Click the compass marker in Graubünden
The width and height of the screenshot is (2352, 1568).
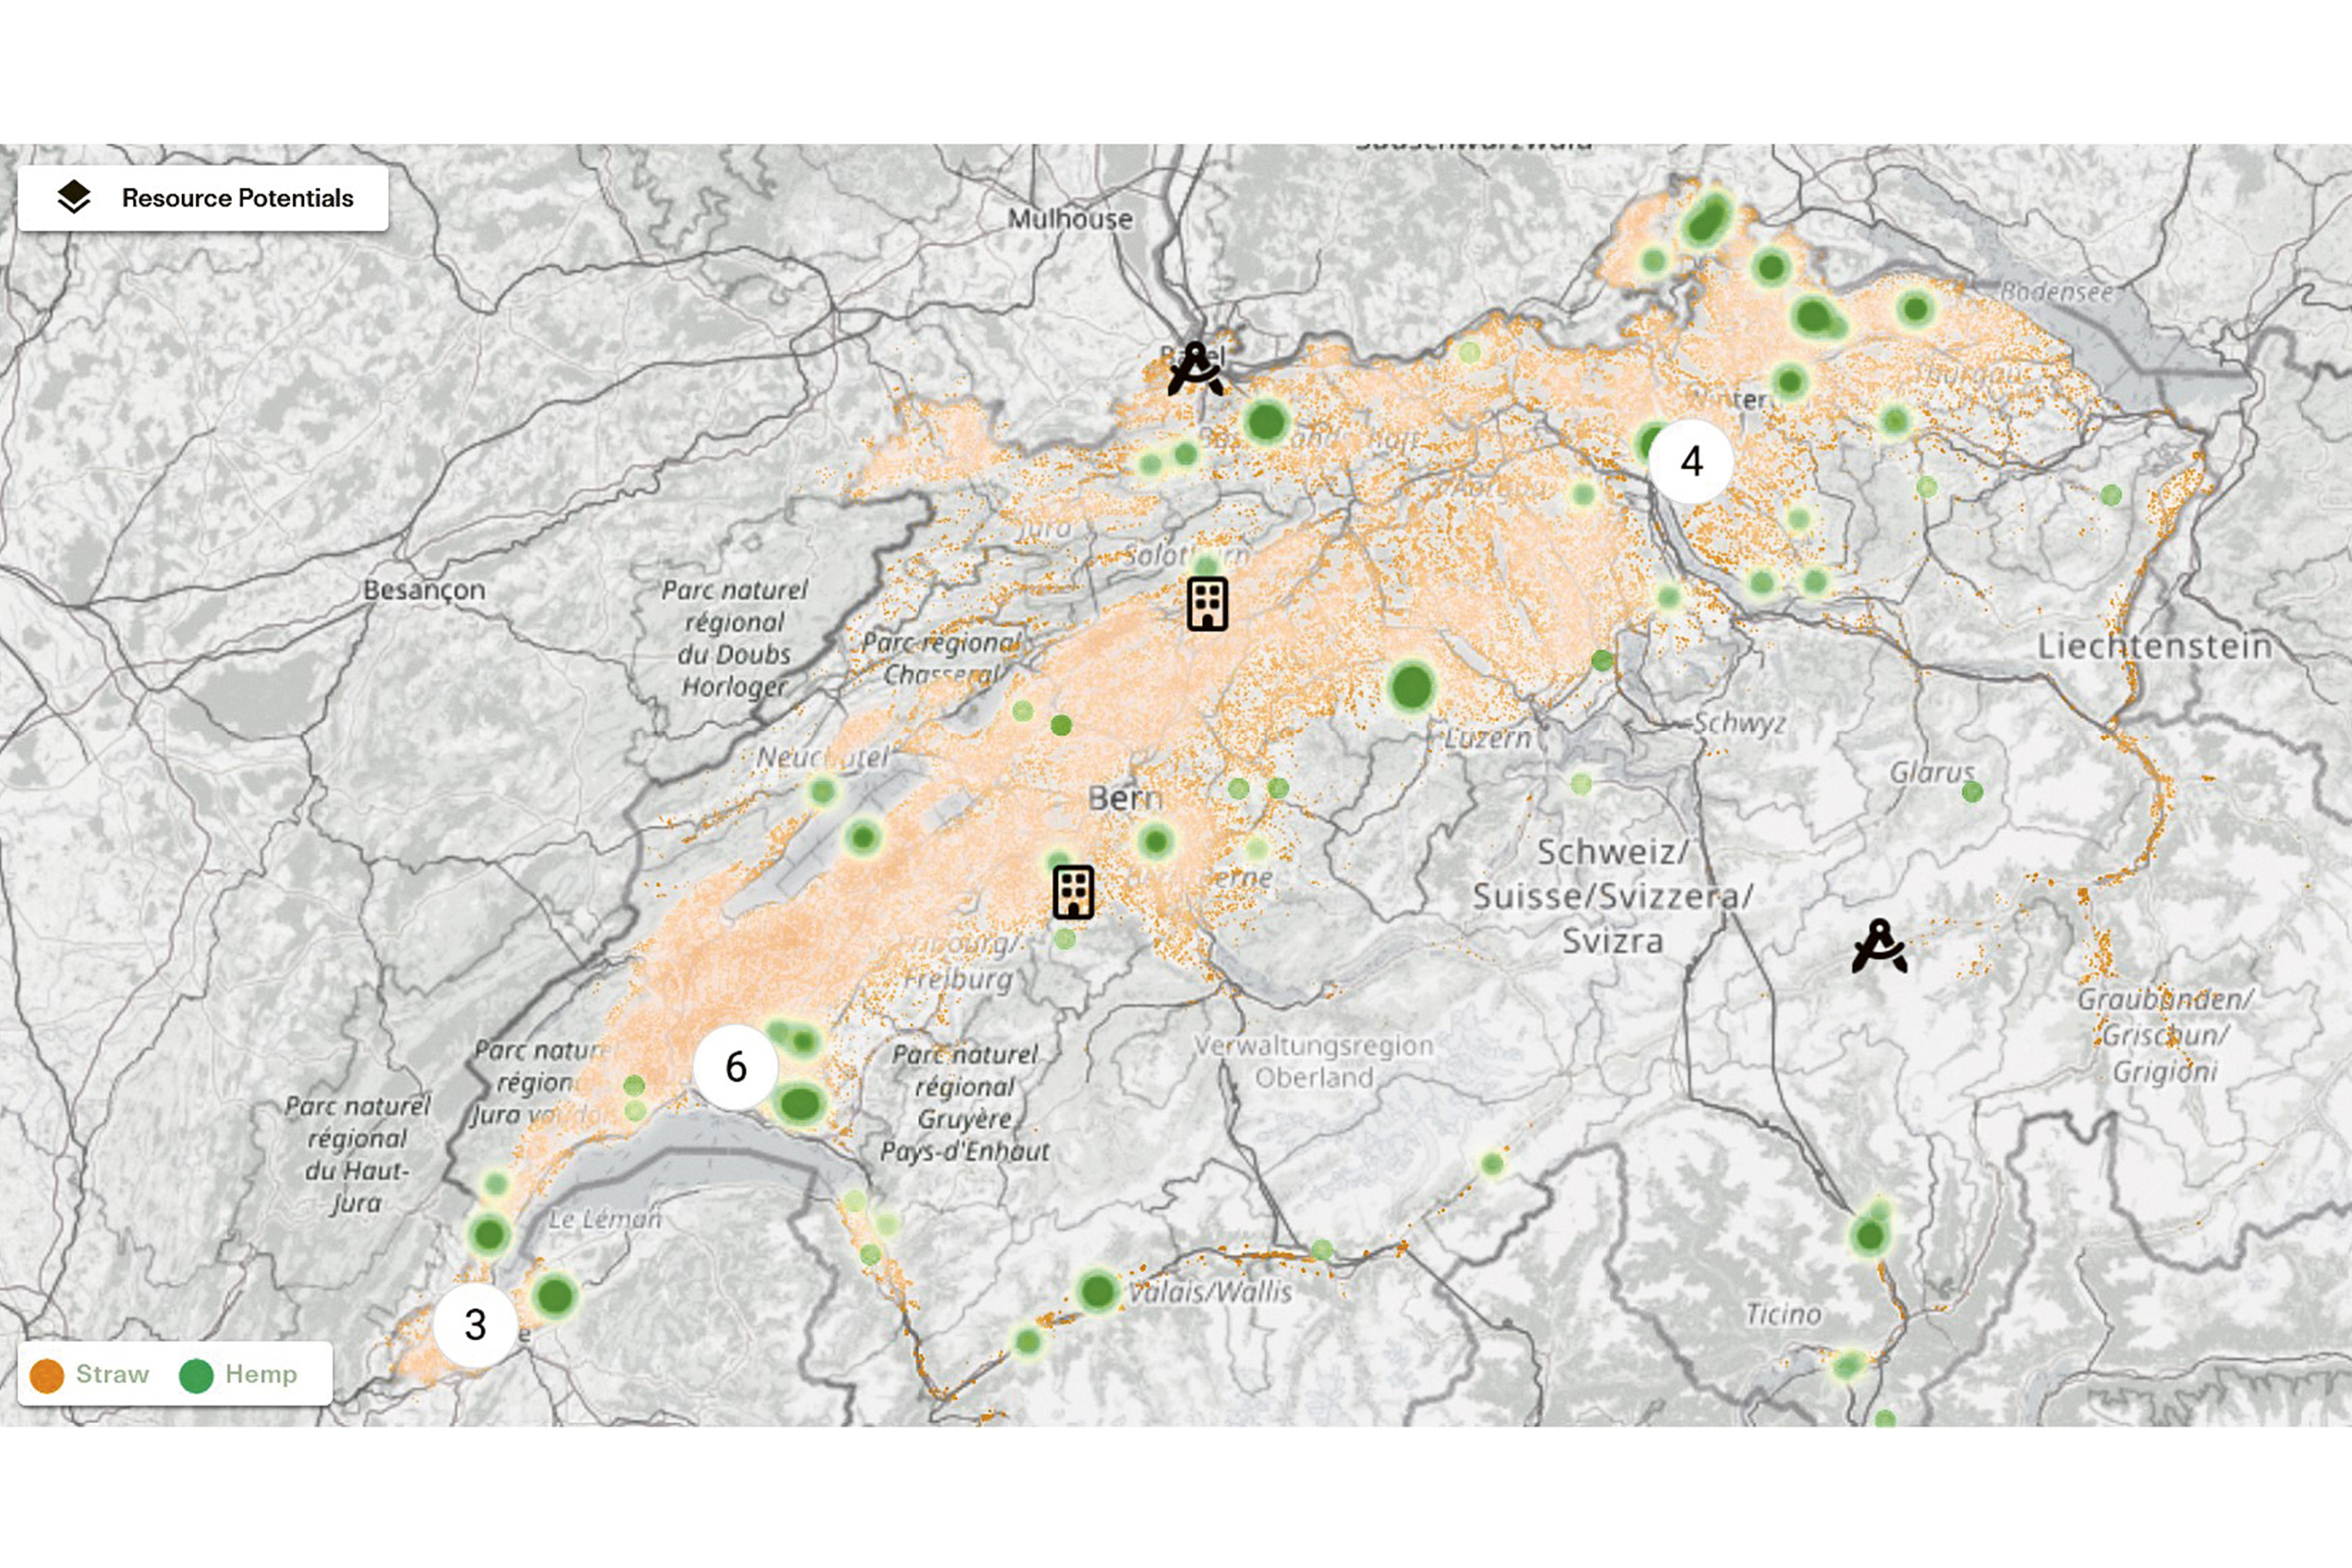1879,947
